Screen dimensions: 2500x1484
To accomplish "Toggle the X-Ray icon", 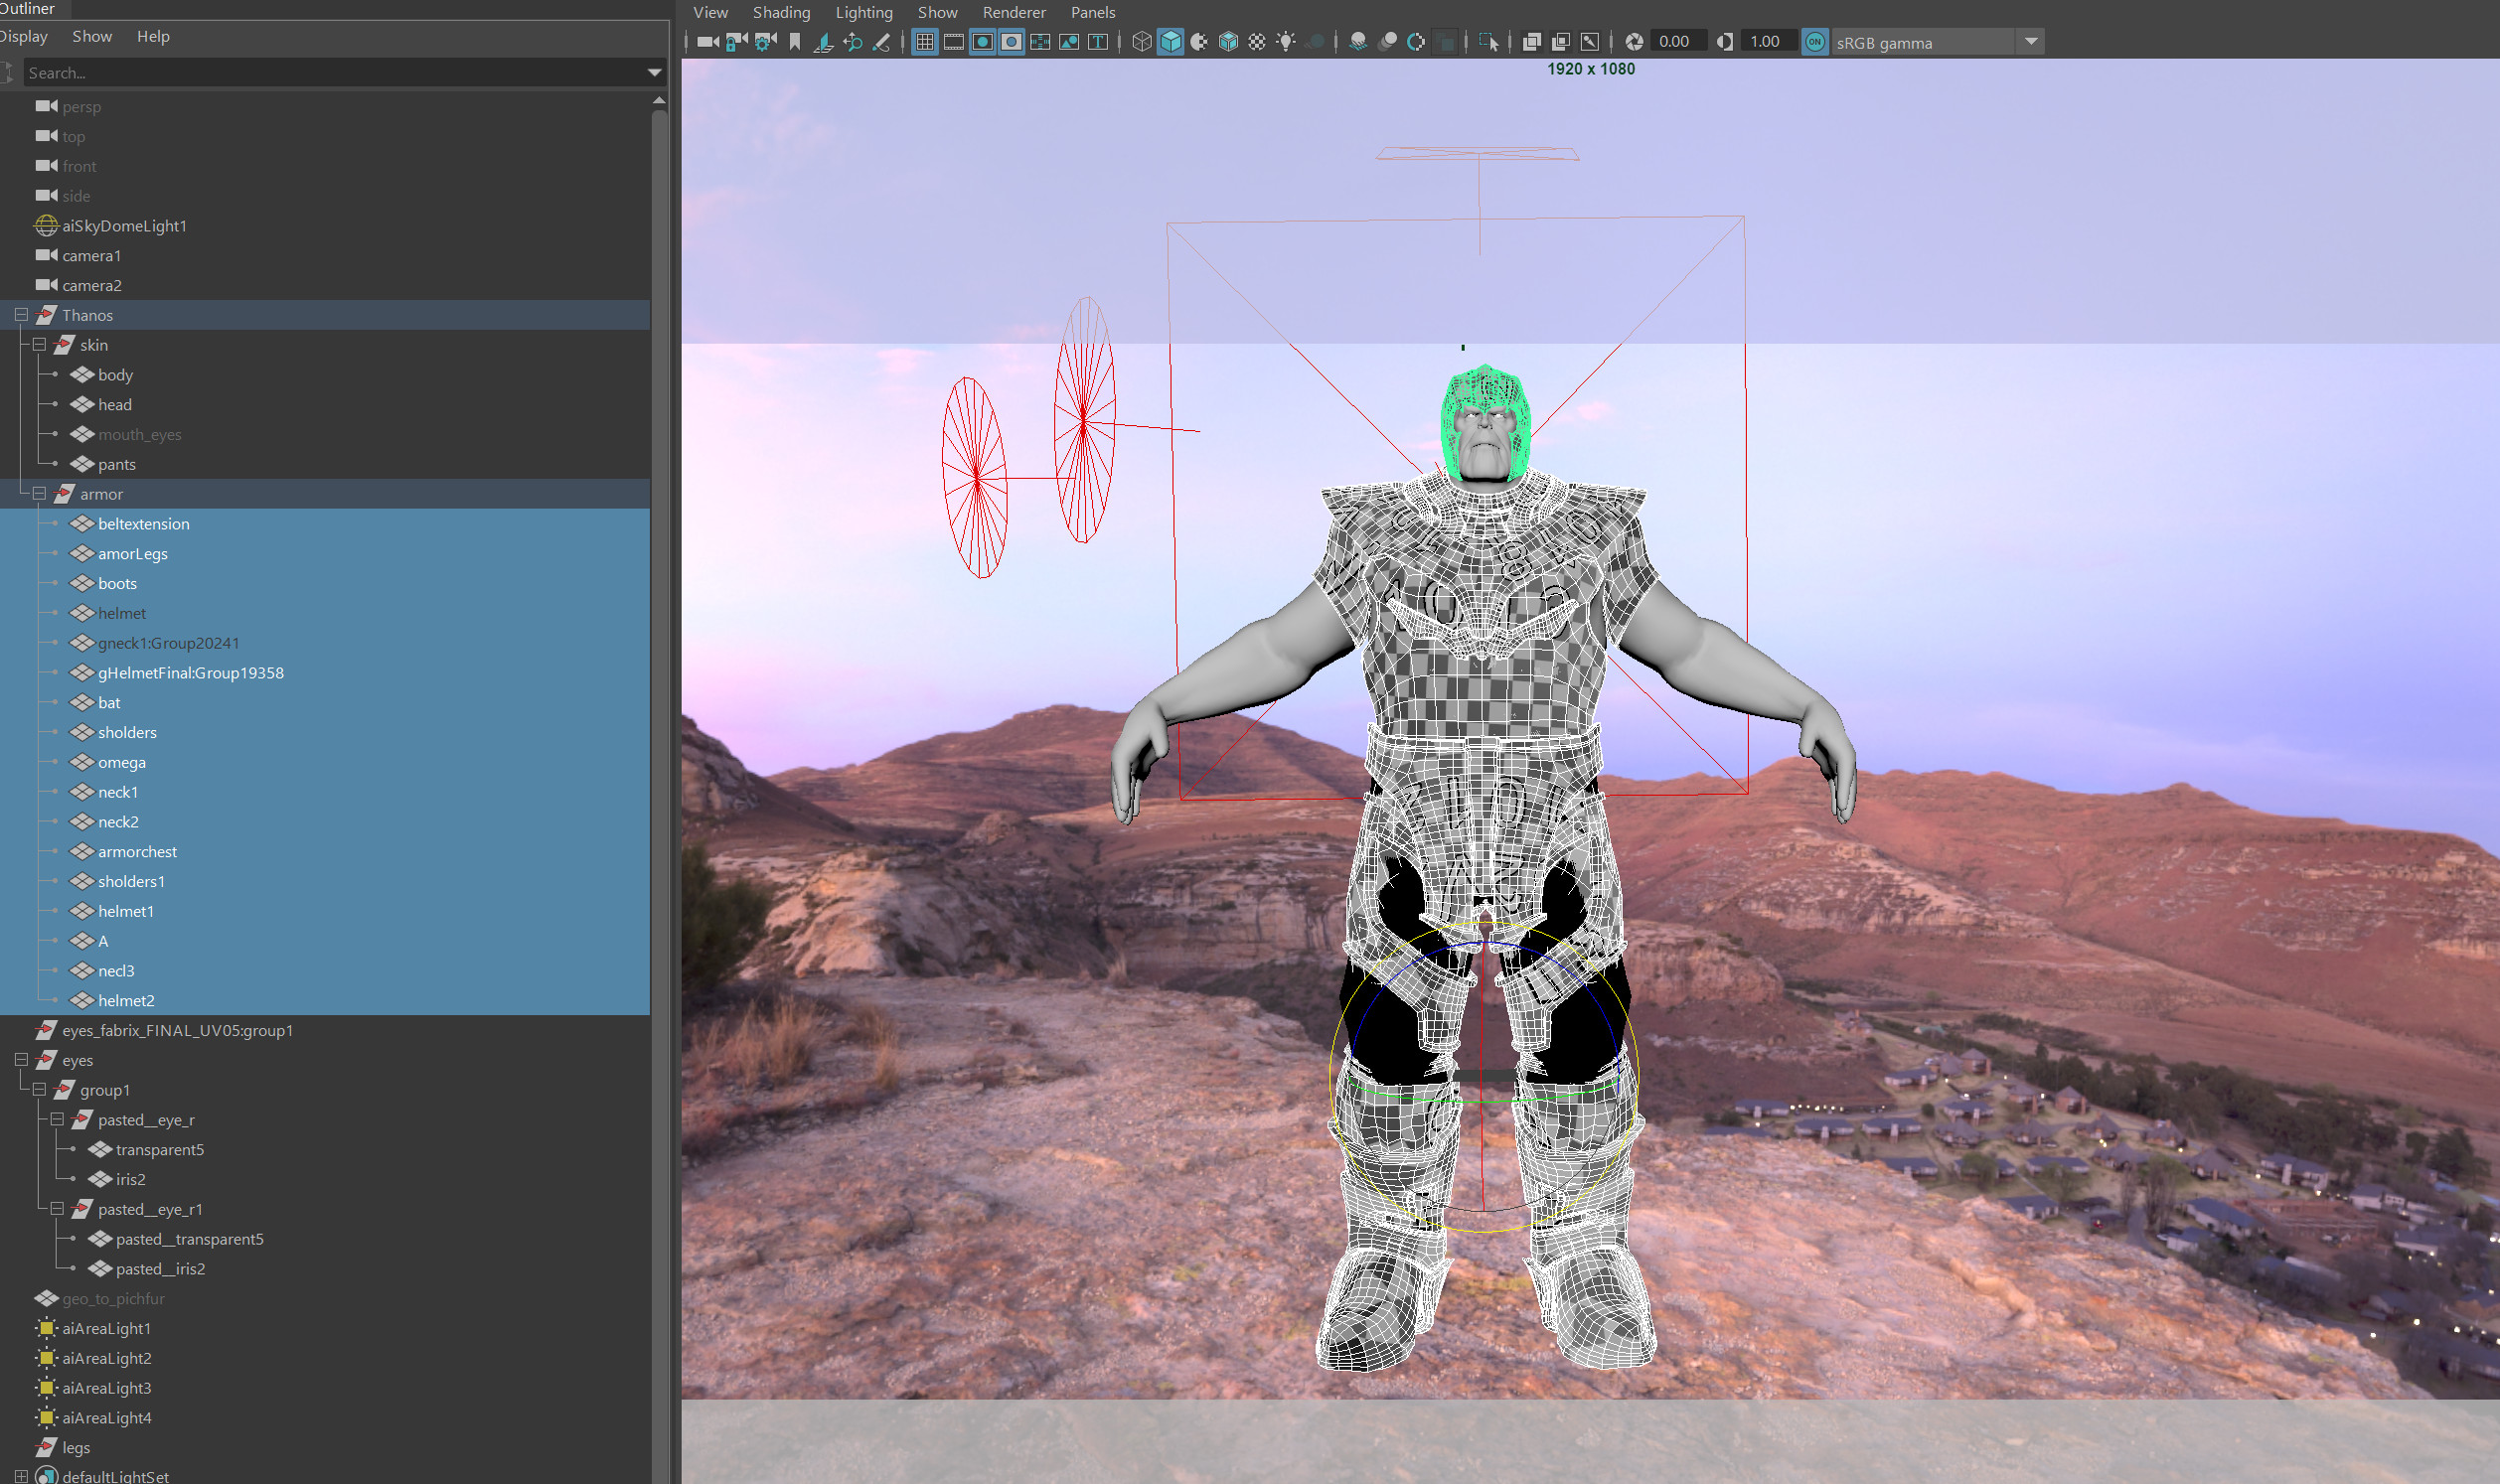I will click(1531, 42).
